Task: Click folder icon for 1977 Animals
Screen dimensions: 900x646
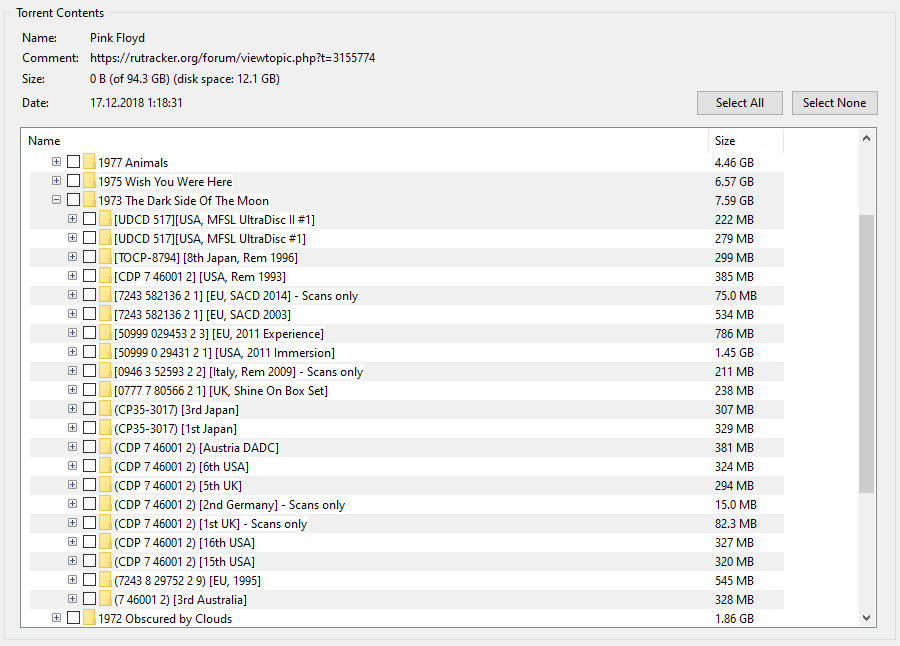Action: [89, 162]
